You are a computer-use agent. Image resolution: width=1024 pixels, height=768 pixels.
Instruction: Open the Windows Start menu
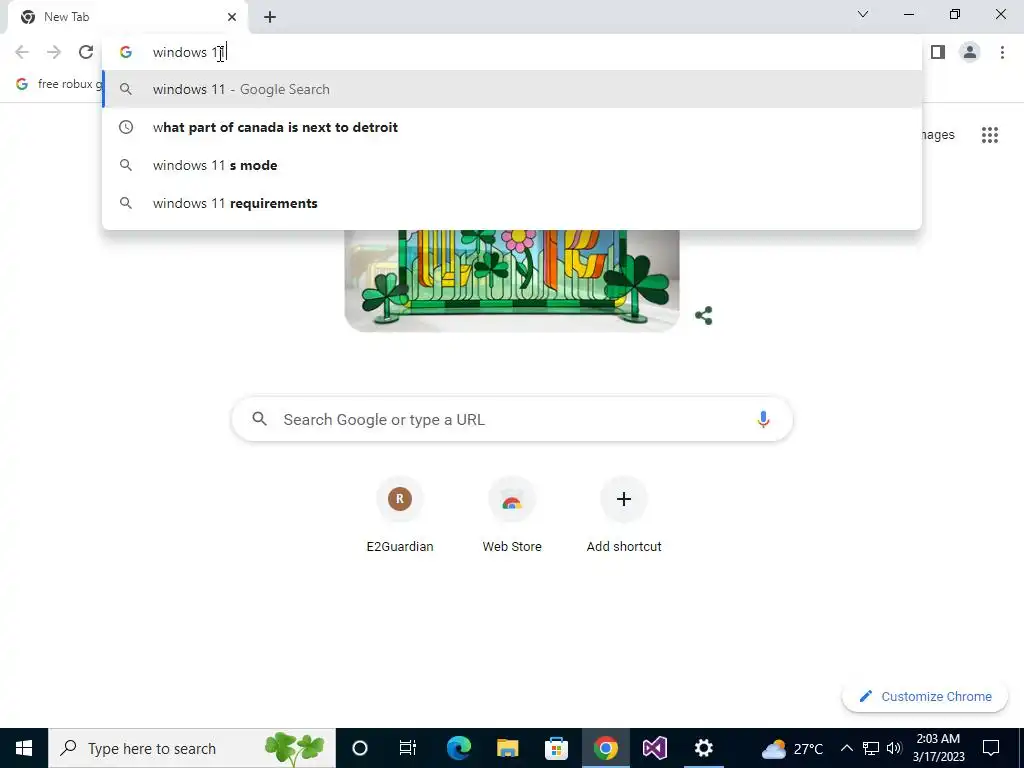pyautogui.click(x=24, y=748)
